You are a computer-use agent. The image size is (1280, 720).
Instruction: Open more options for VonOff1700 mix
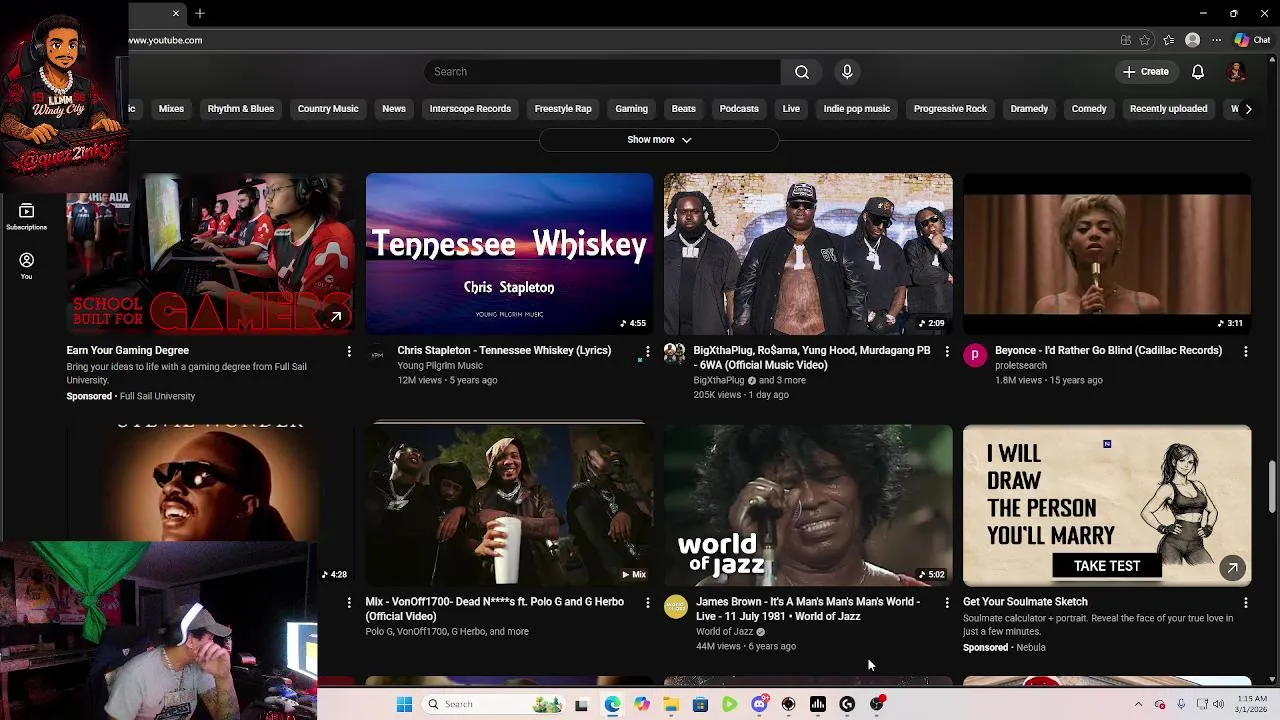(647, 602)
